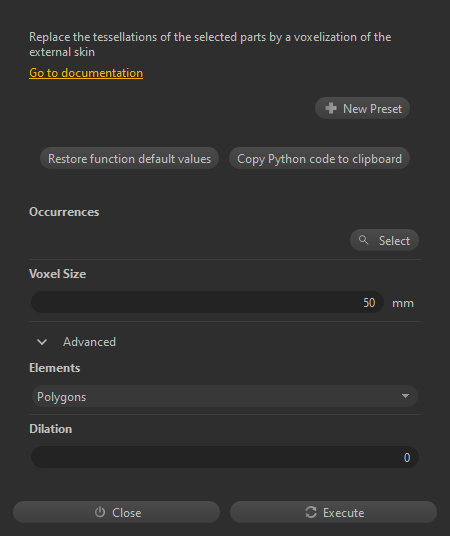450x536 pixels.
Task: Click the Occurrences heading
Action: point(64,212)
